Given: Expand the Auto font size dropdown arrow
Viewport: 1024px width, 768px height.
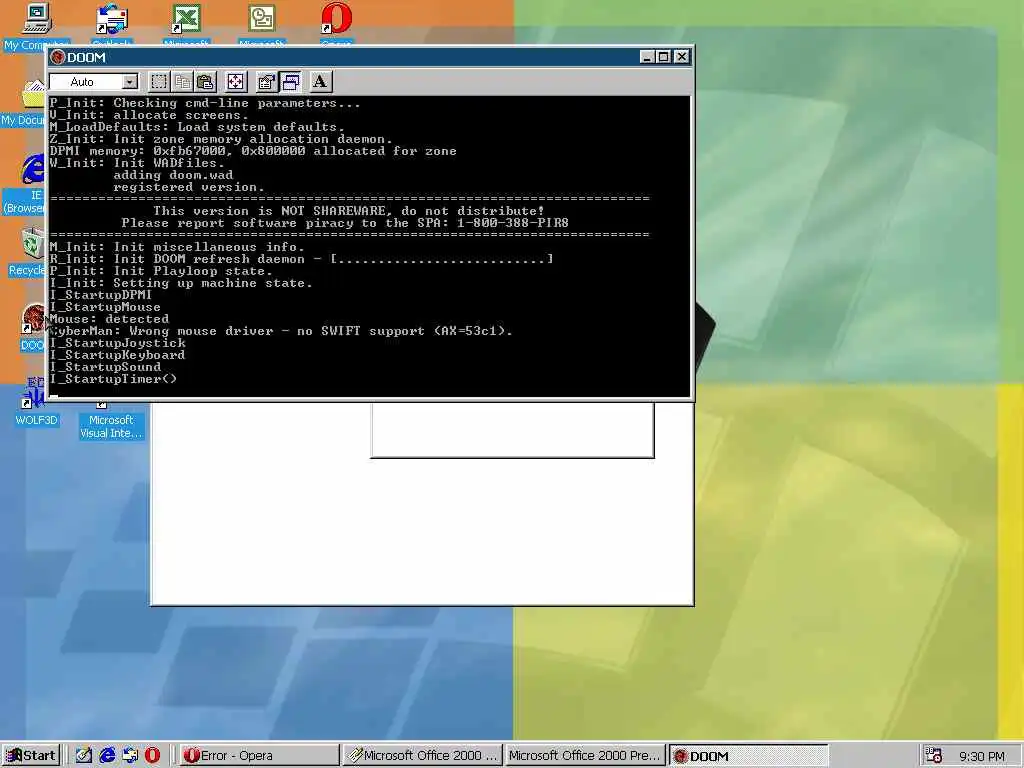Looking at the screenshot, I should point(130,82).
